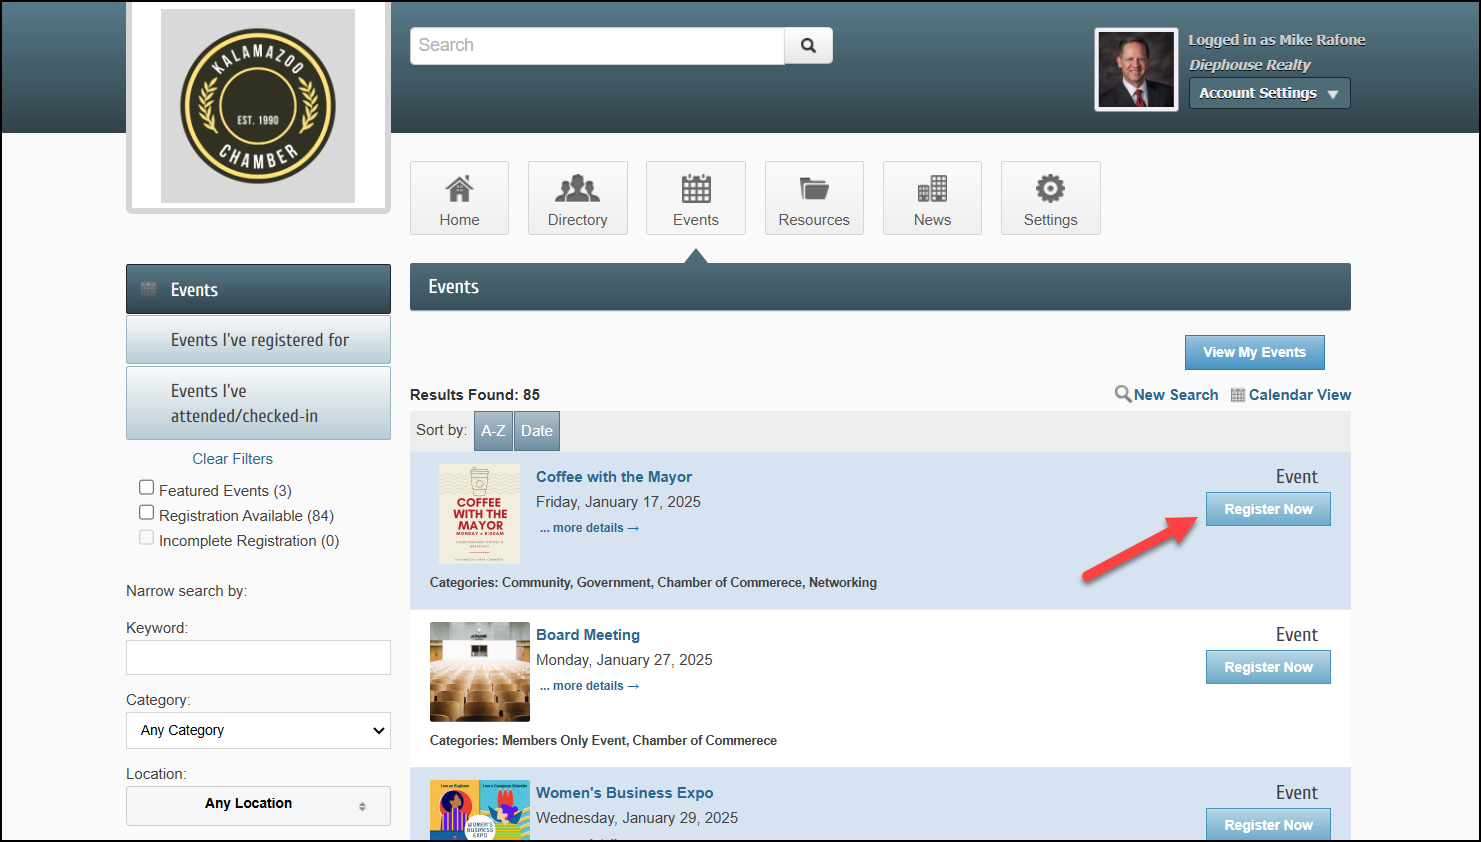This screenshot has width=1481, height=842.
Task: Open the Board Meeting event link
Action: click(x=587, y=635)
